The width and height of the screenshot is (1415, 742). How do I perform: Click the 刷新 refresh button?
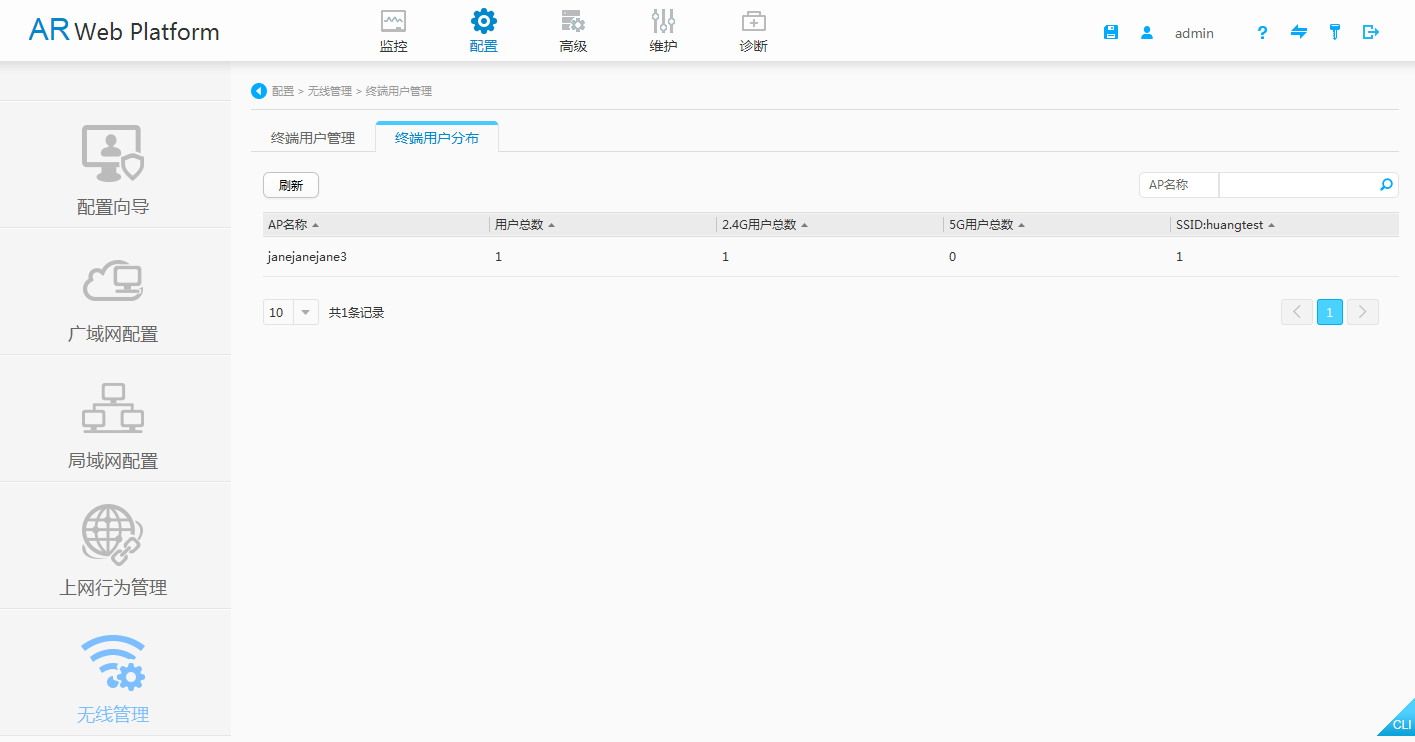[291, 185]
